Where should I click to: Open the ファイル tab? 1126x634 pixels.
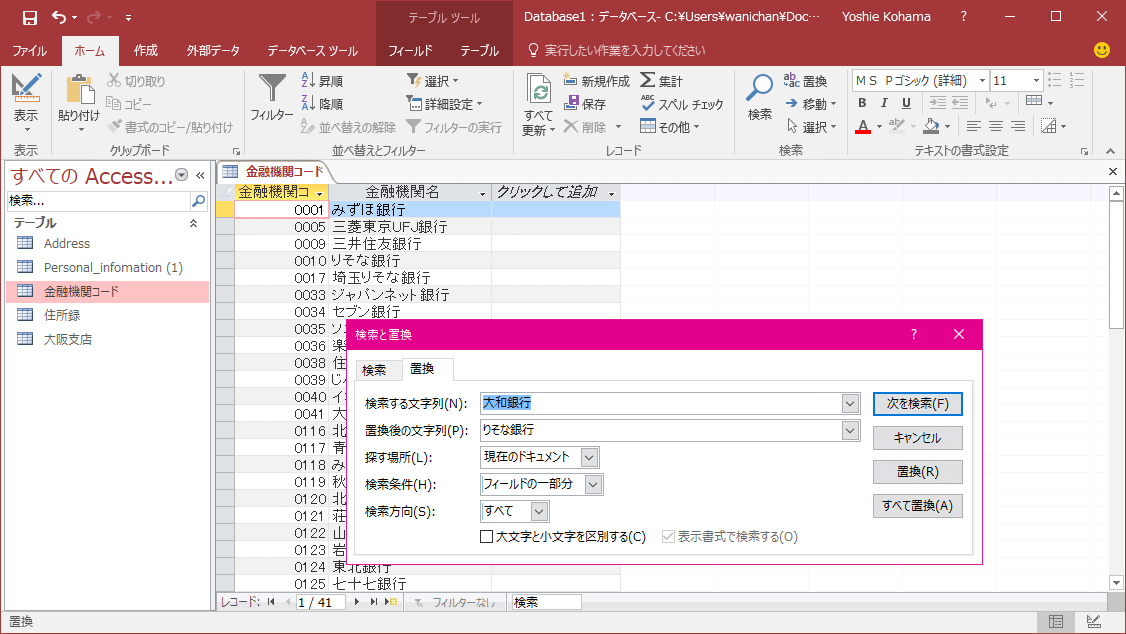[x=29, y=50]
